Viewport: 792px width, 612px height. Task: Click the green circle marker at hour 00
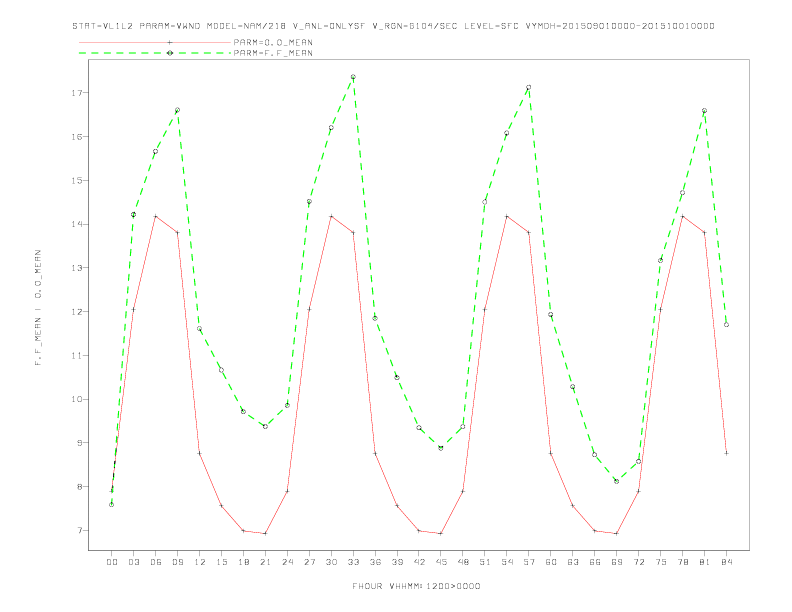tap(112, 504)
